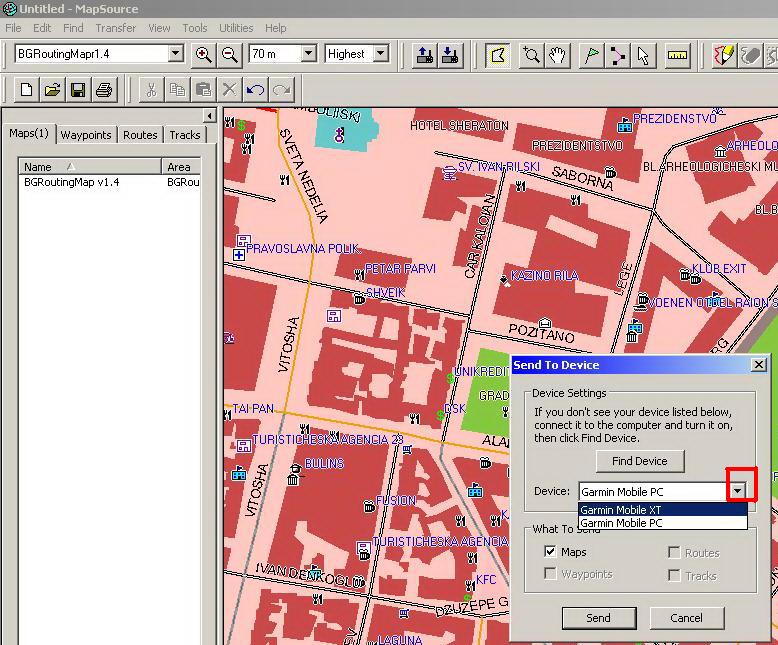This screenshot has height=645, width=778.
Task: Collapse the left panel with arrow button
Action: click(210, 116)
